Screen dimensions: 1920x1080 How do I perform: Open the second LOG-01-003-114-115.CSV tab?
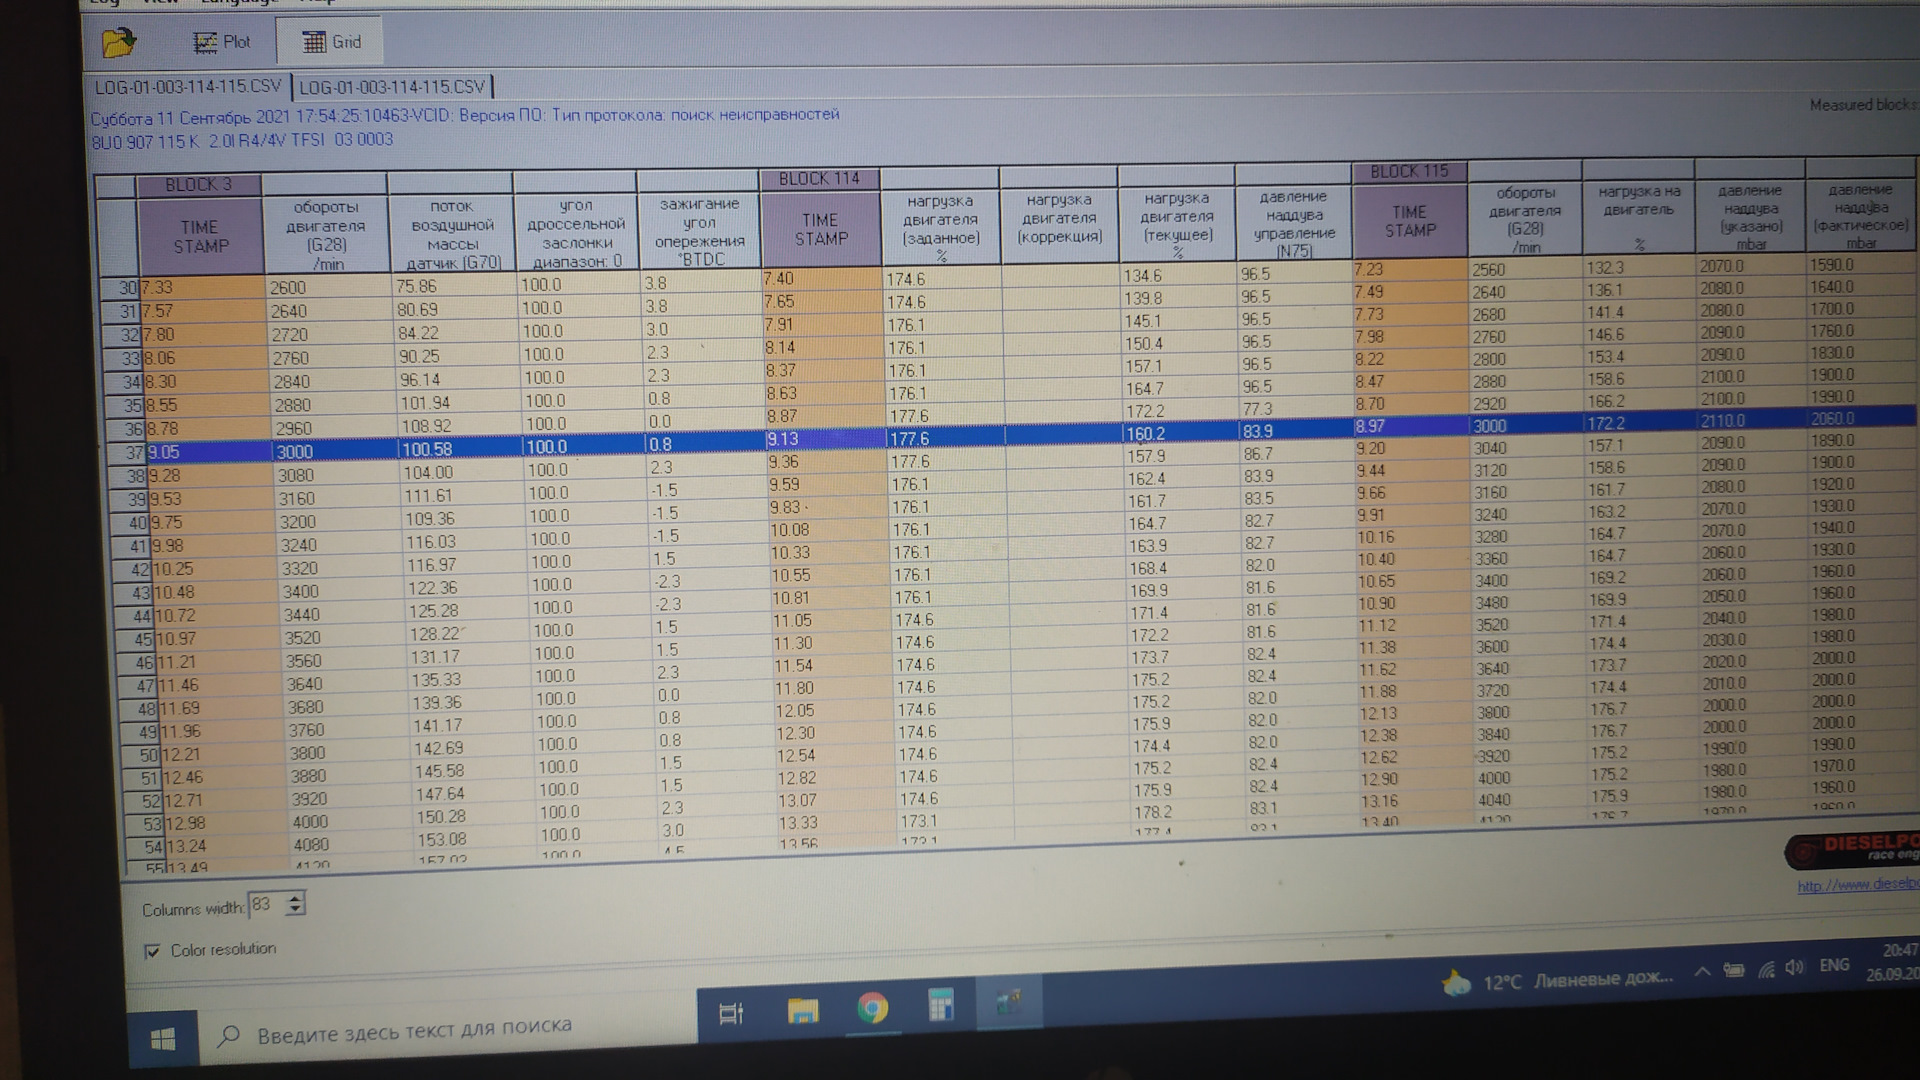[x=391, y=87]
